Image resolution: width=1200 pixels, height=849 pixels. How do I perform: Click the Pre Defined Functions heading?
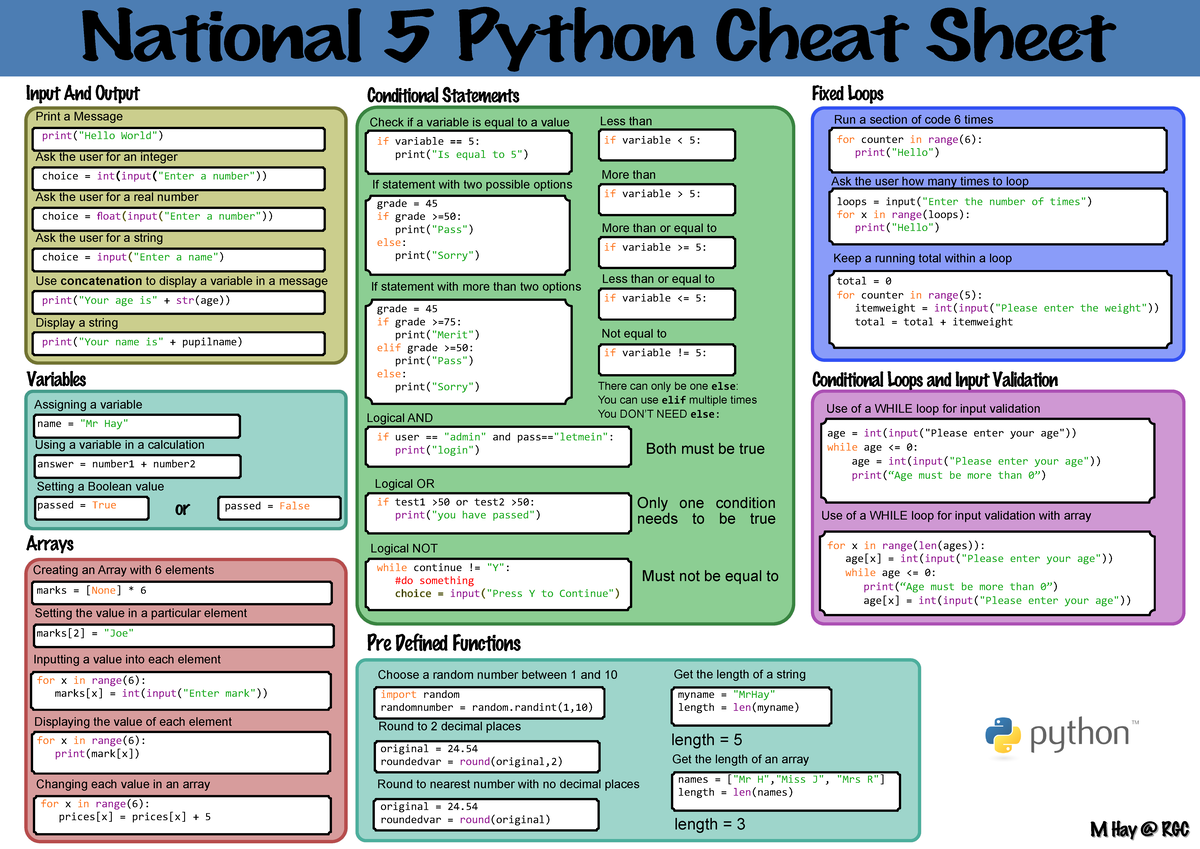(443, 643)
